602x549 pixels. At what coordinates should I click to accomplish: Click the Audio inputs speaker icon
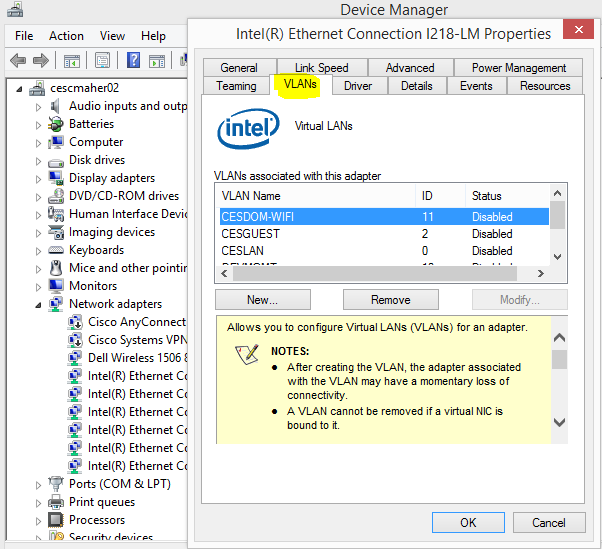(55, 106)
